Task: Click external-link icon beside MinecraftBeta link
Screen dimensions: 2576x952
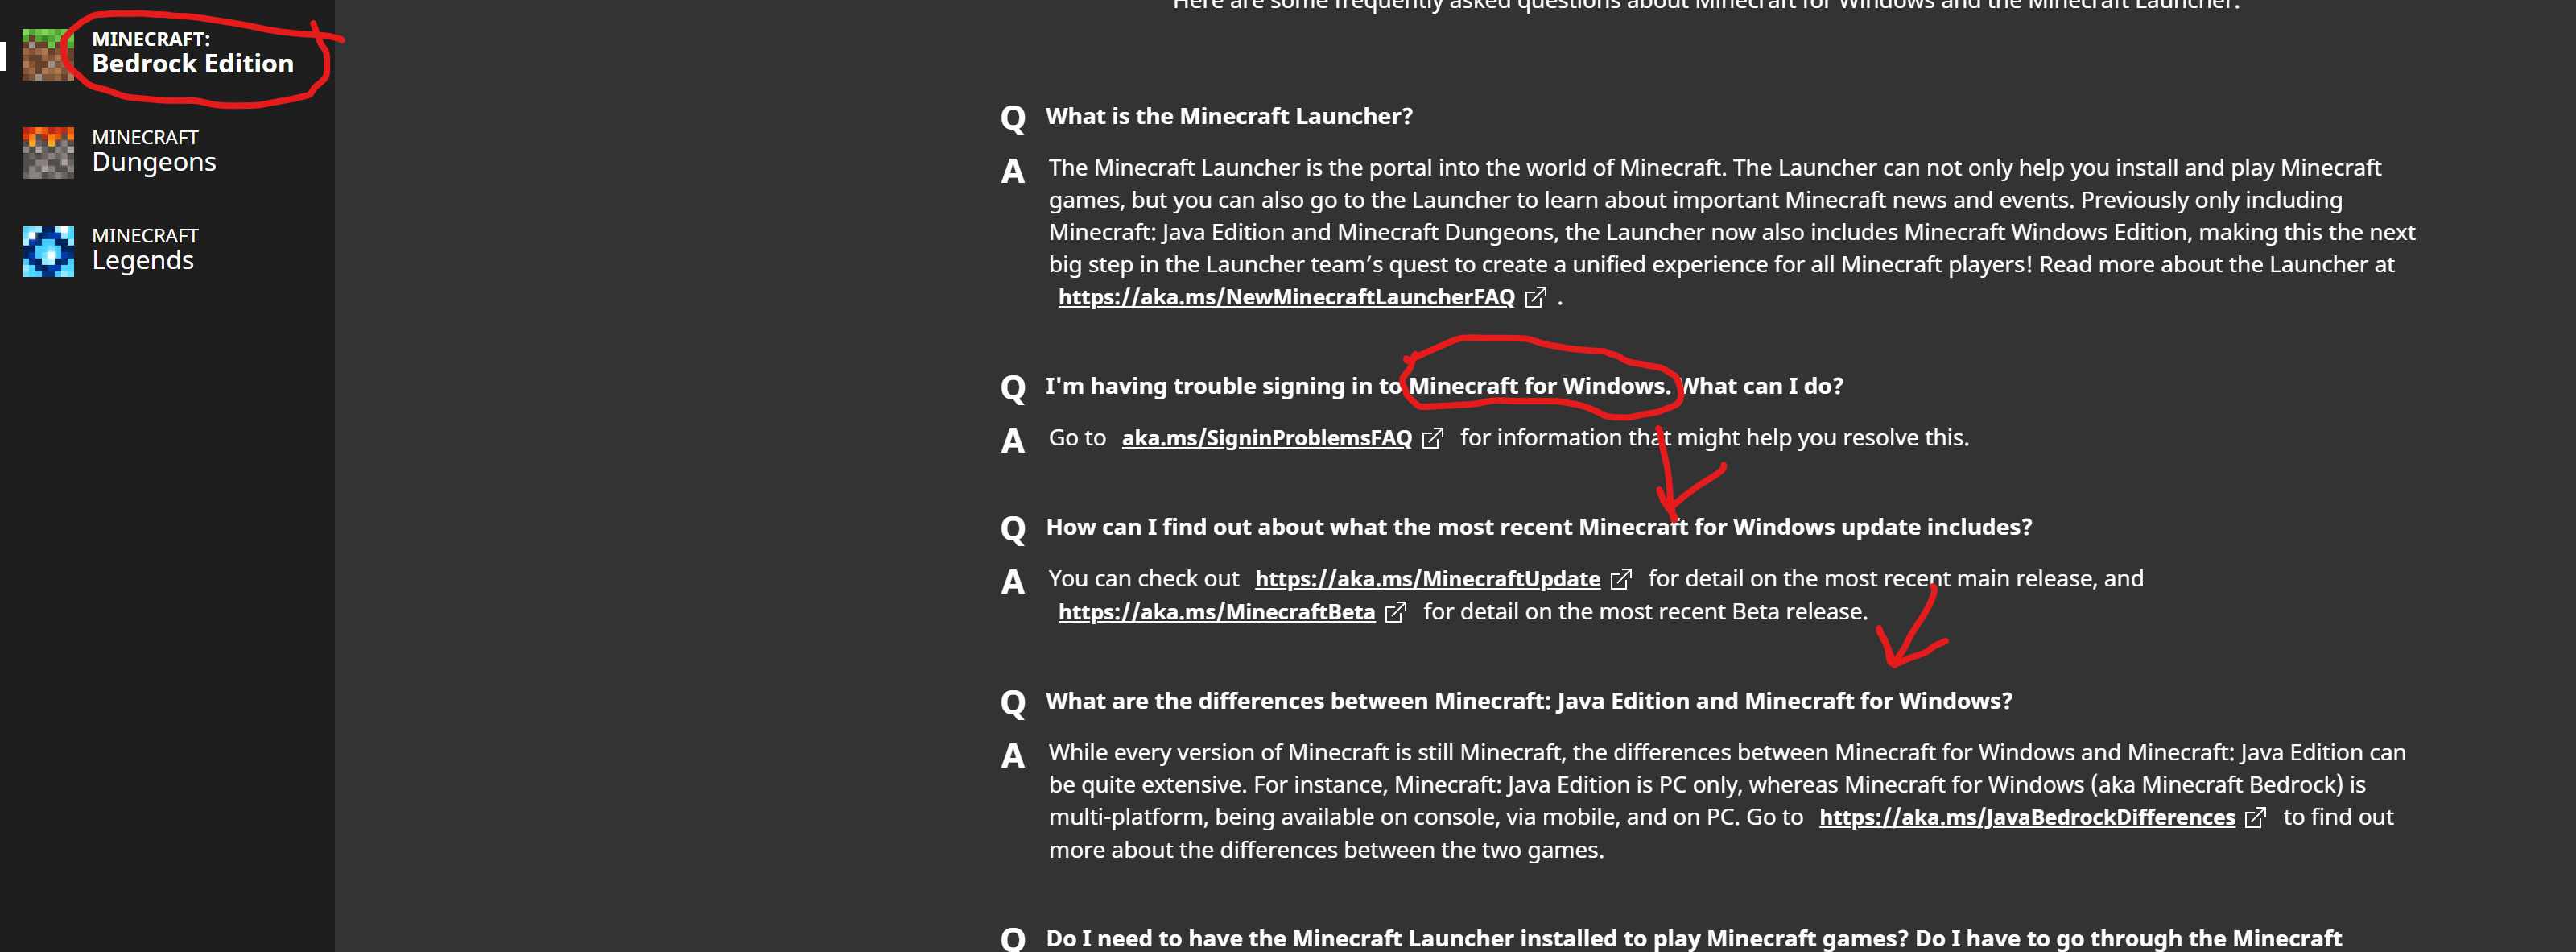Action: click(x=1395, y=612)
